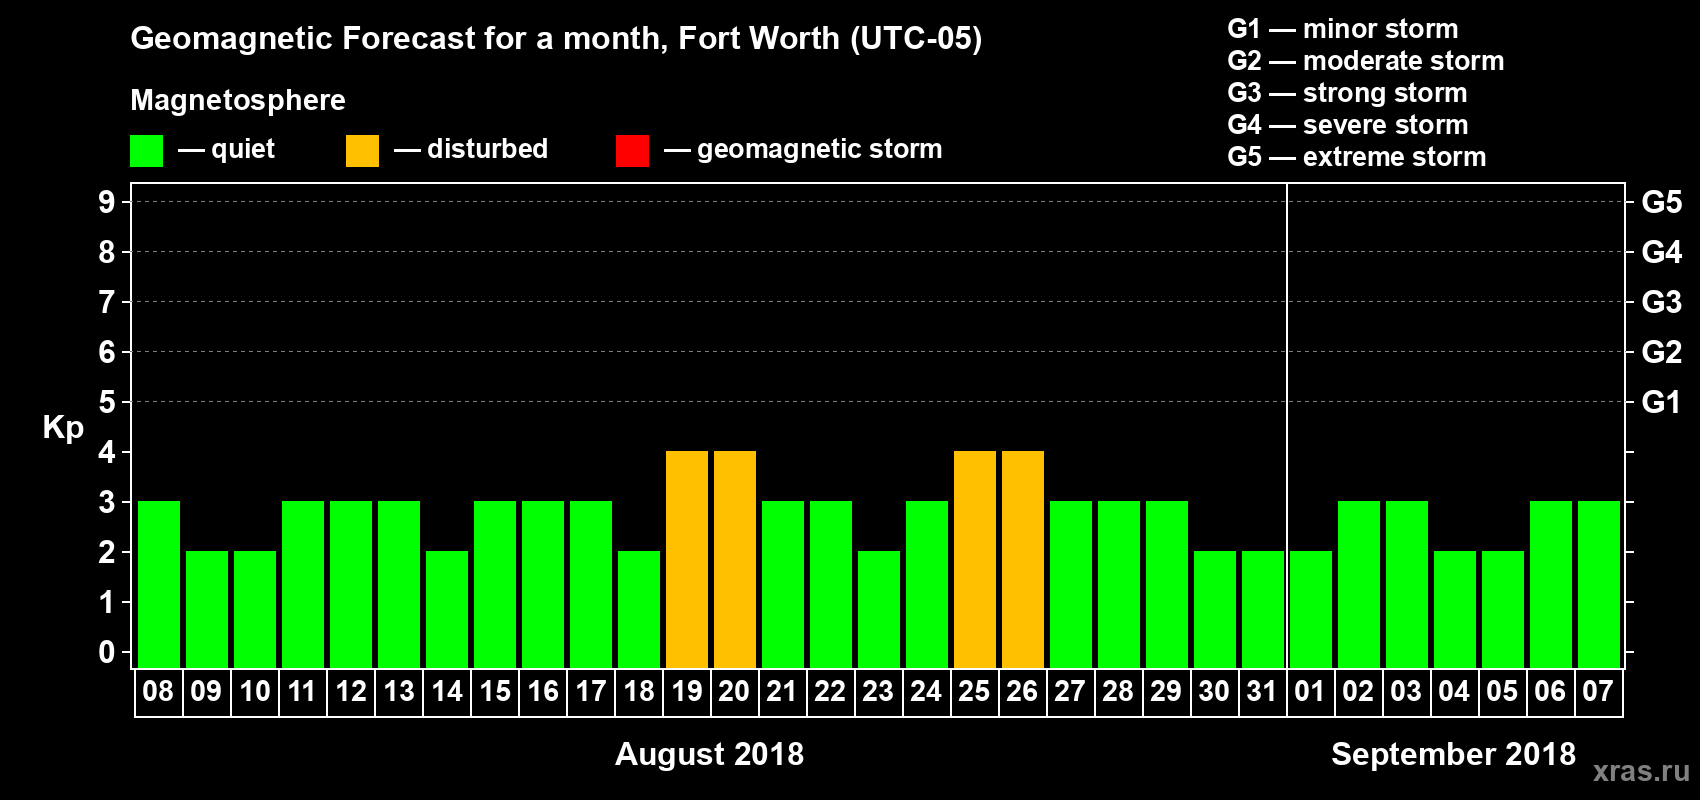Screen dimensions: 1700x800
Task: Select the green bar for September 07
Action: pos(1599,584)
